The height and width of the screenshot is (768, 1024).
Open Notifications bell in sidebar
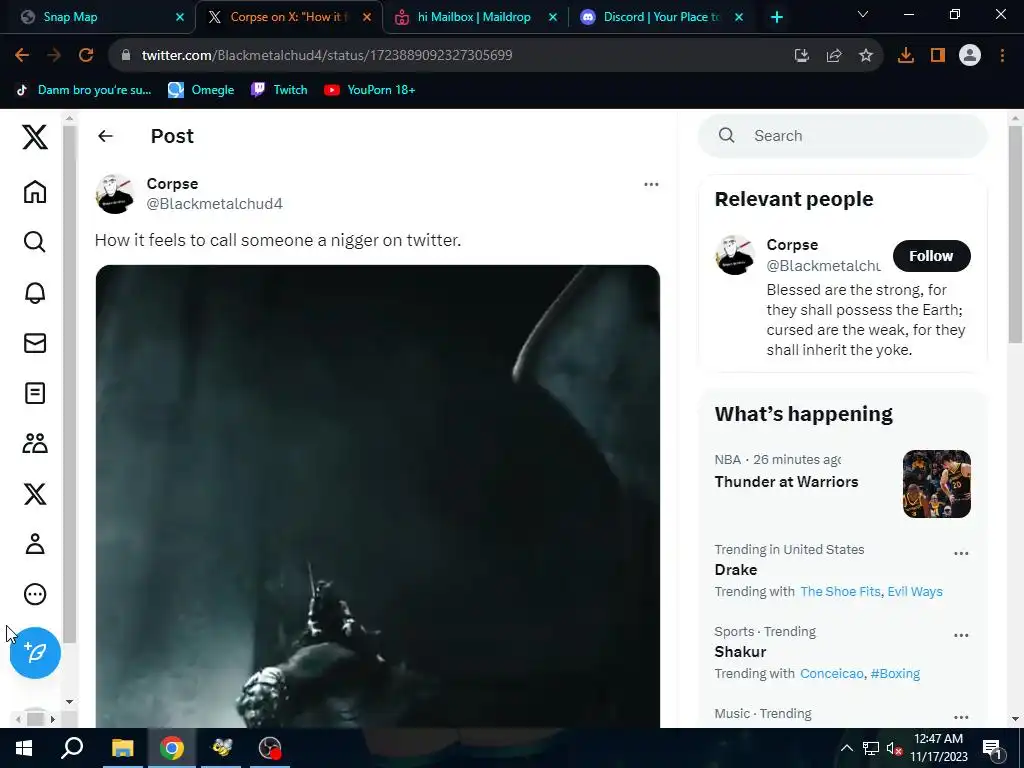point(35,293)
